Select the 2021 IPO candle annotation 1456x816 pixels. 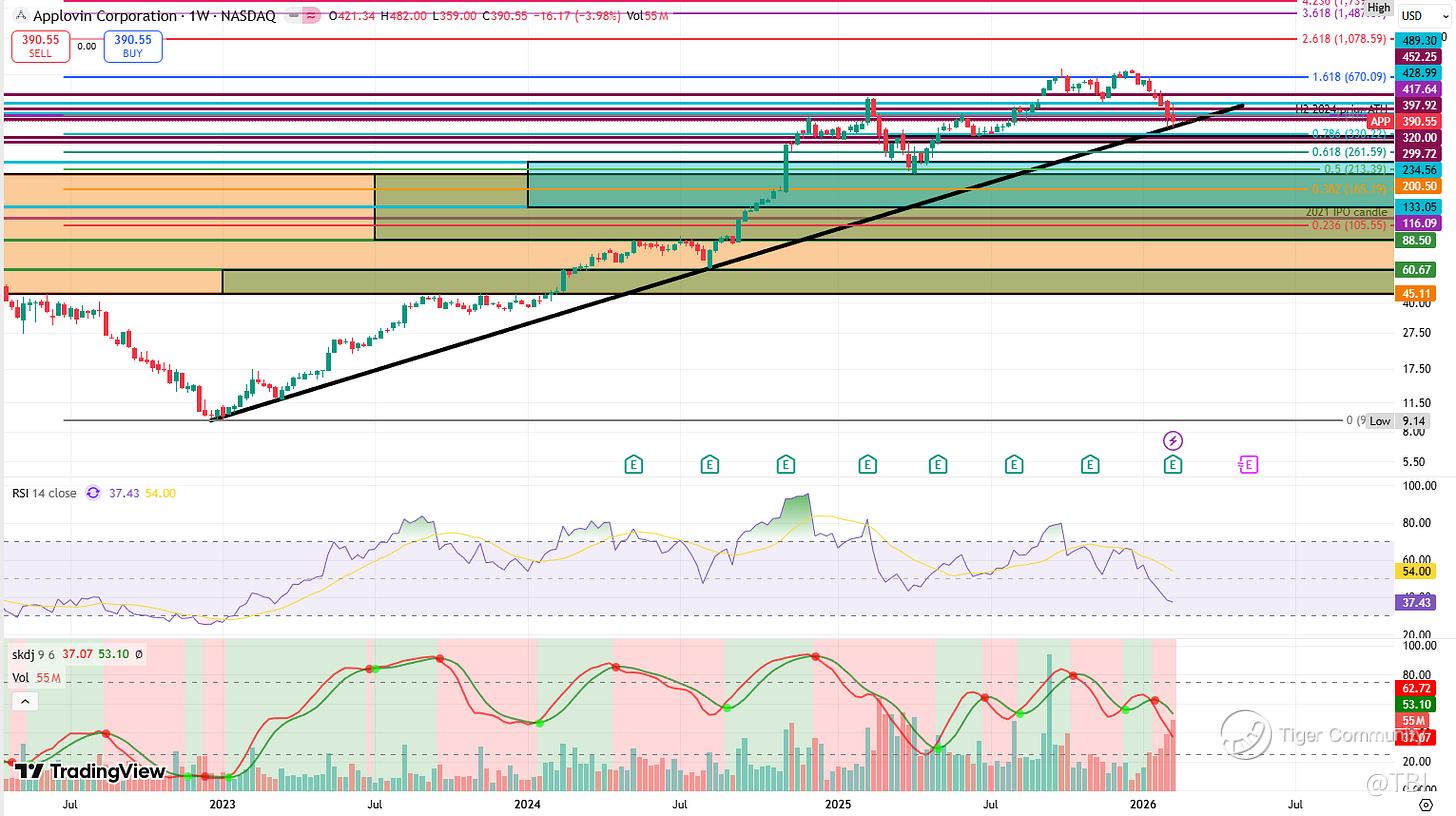coord(1346,212)
